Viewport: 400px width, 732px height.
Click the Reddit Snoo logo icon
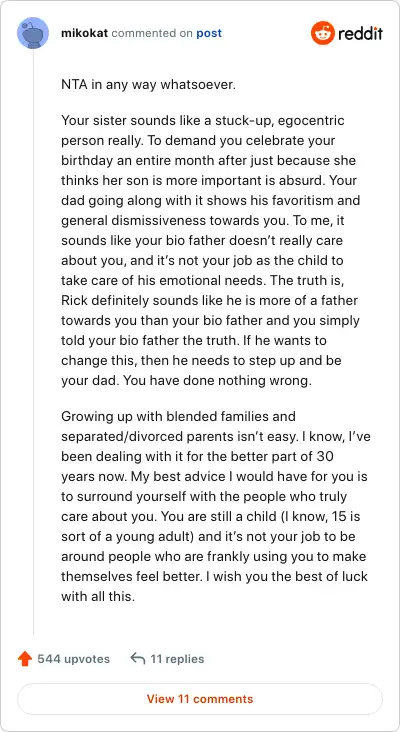click(x=323, y=33)
